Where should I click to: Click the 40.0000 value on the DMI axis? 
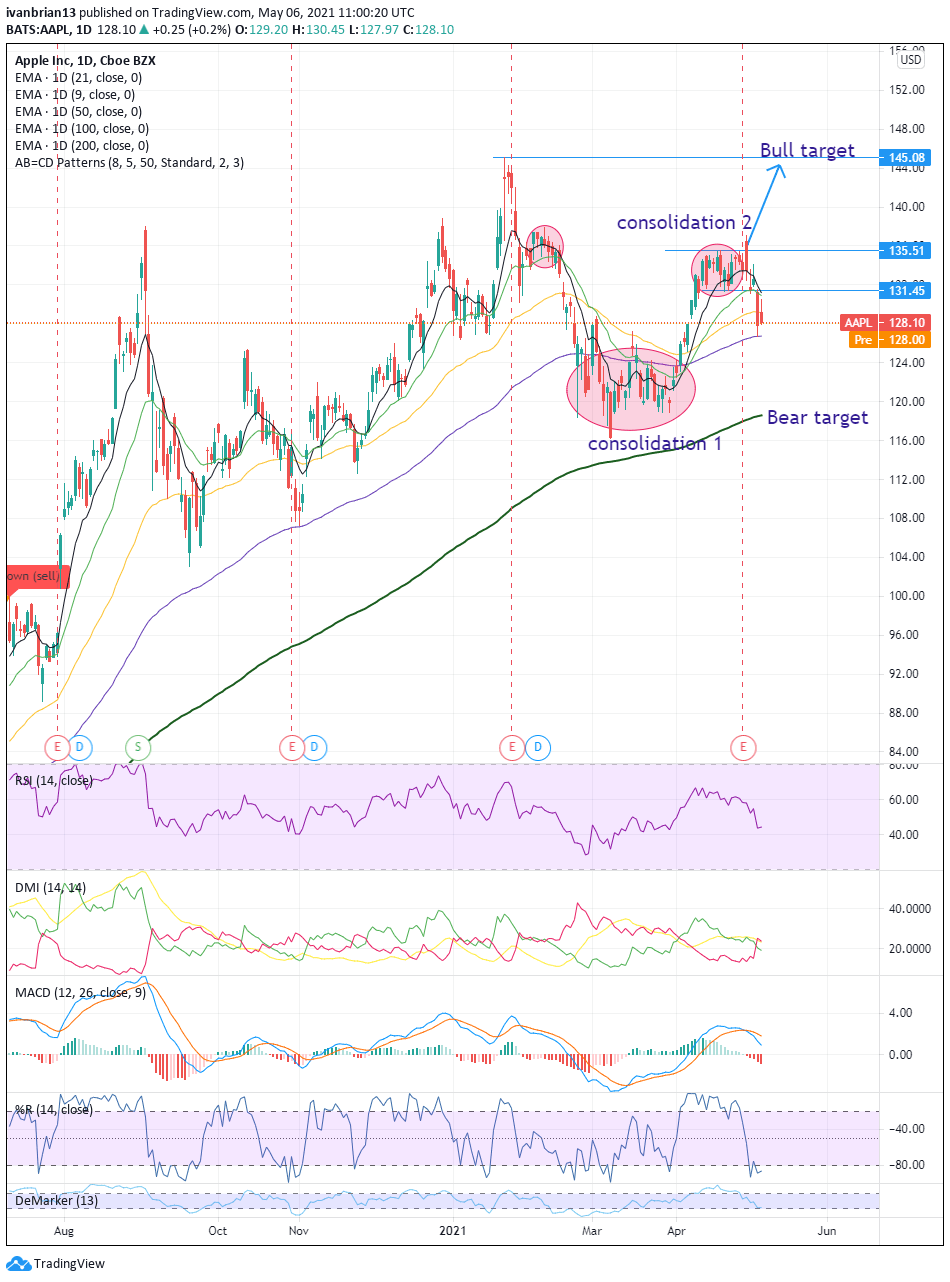[910, 908]
